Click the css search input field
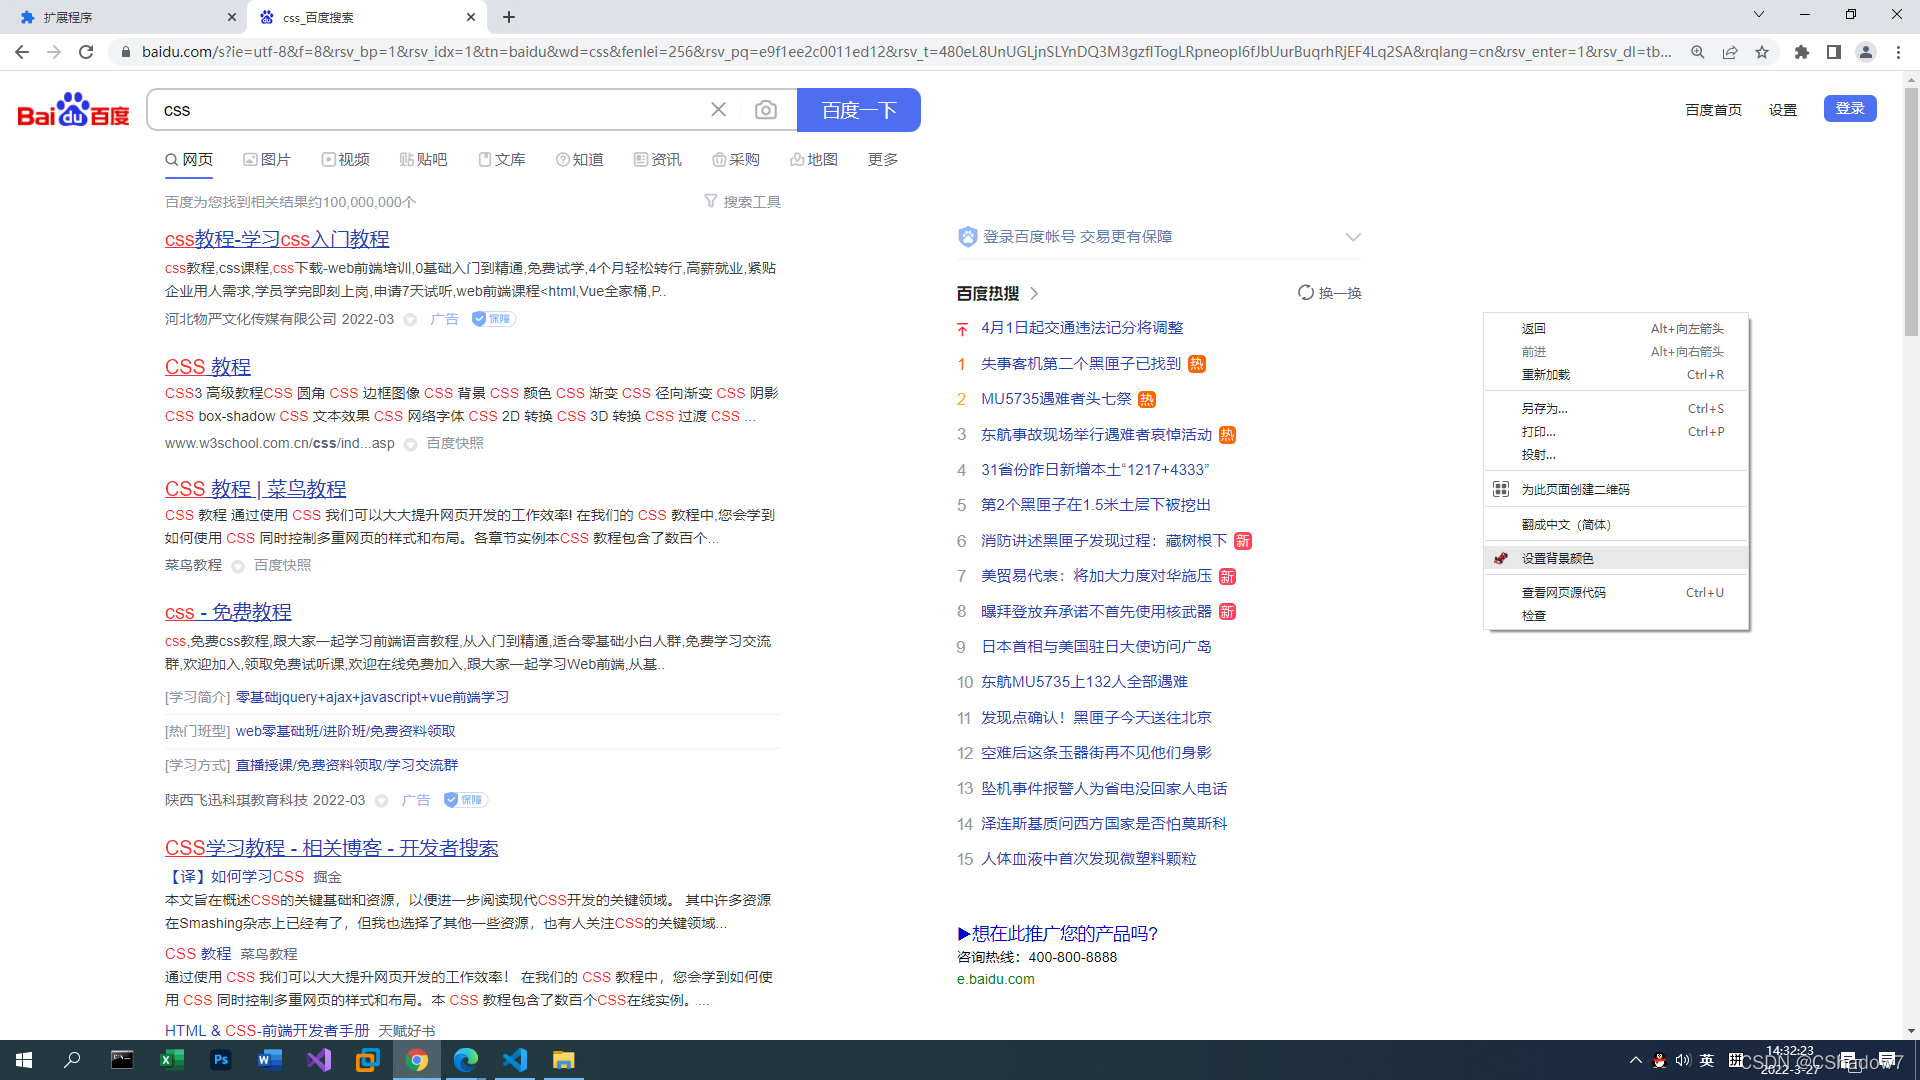This screenshot has height=1080, width=1920. click(430, 110)
